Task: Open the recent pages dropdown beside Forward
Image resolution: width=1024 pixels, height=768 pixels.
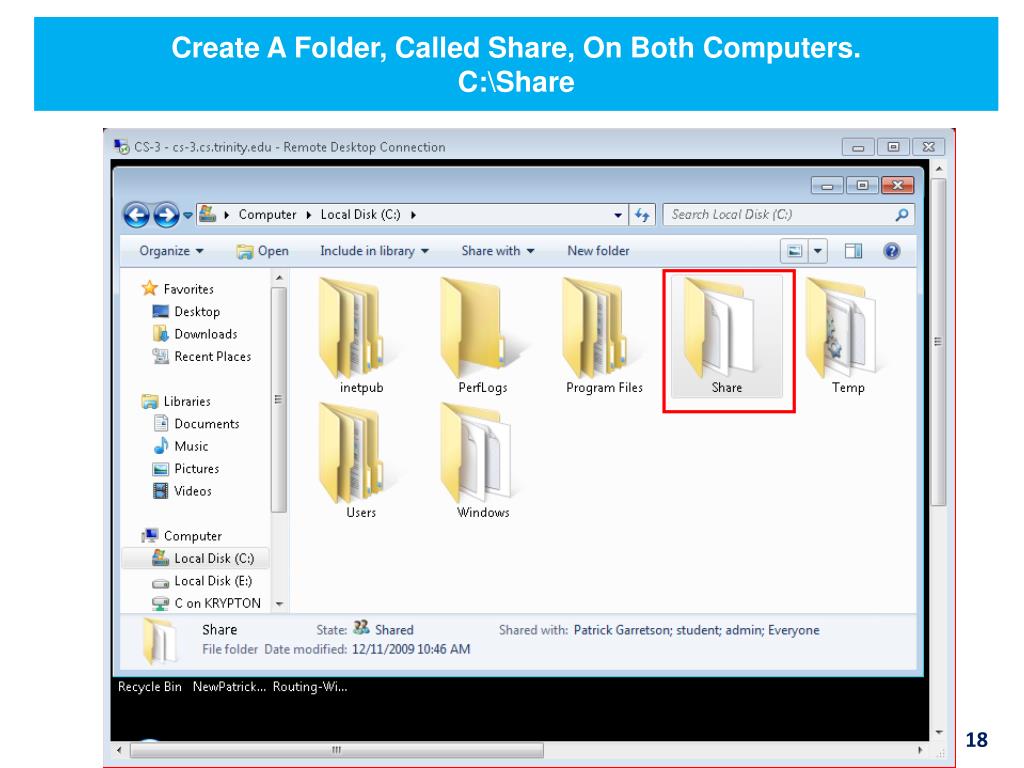Action: pos(187,215)
